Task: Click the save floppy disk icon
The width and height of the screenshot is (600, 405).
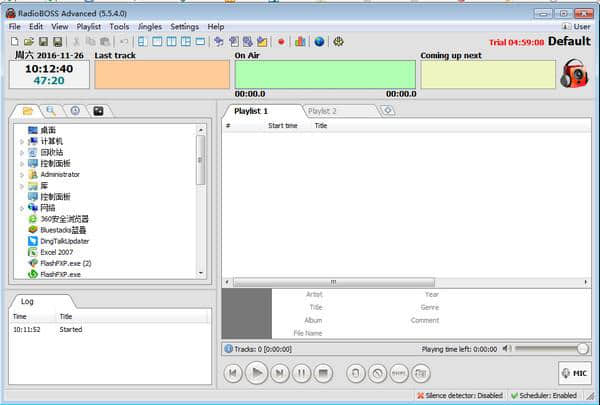Action: click(43, 42)
